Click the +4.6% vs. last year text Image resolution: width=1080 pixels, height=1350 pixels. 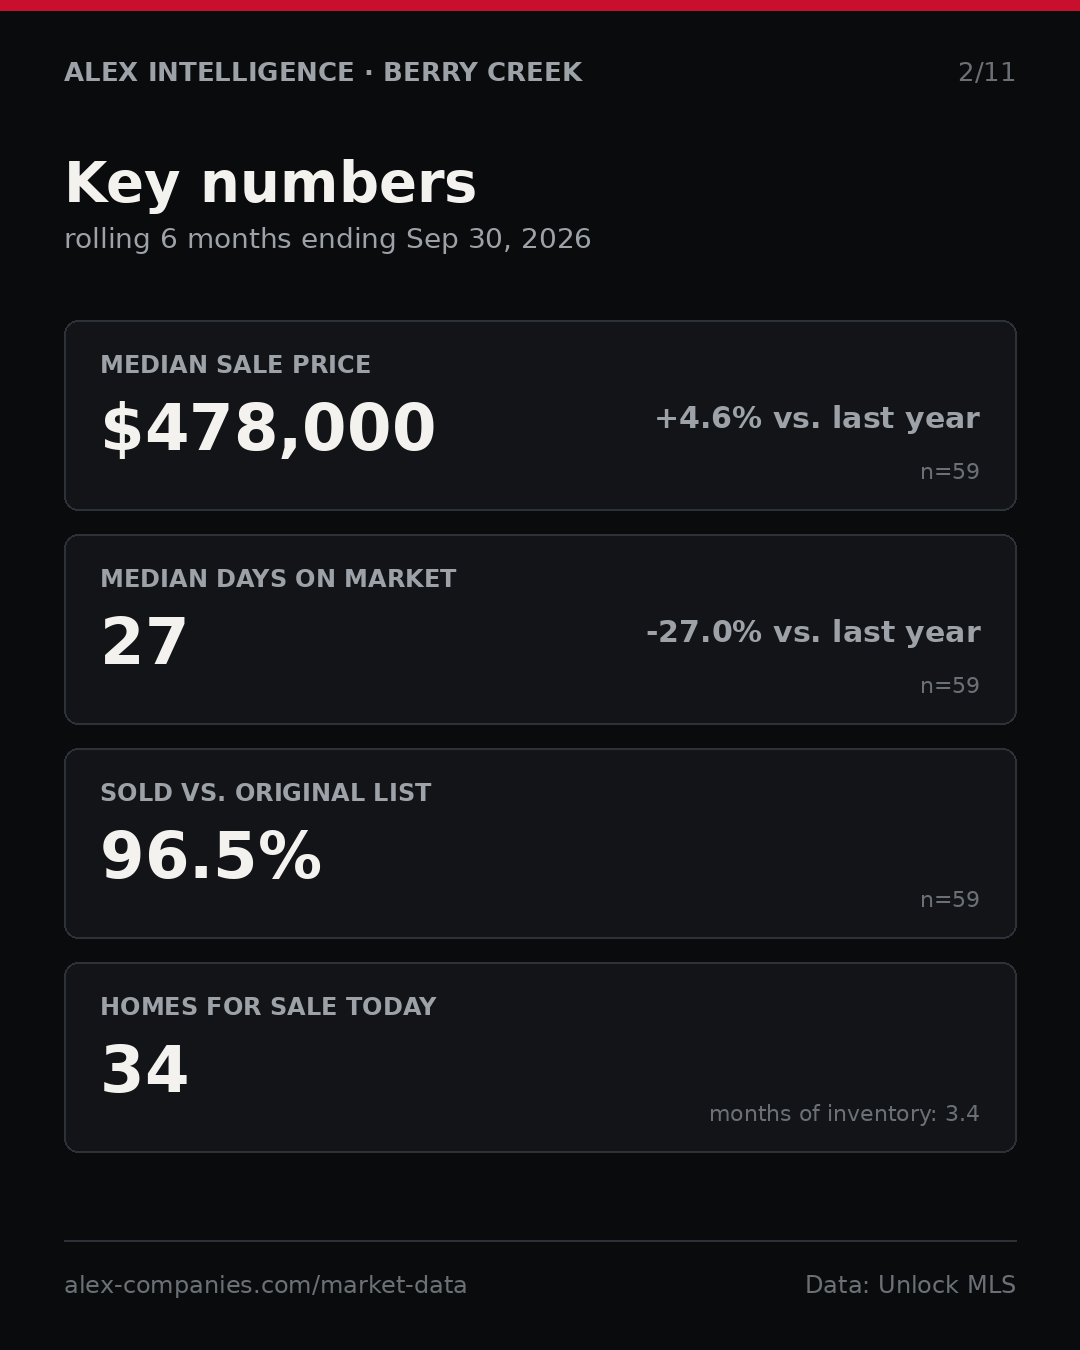tap(817, 418)
